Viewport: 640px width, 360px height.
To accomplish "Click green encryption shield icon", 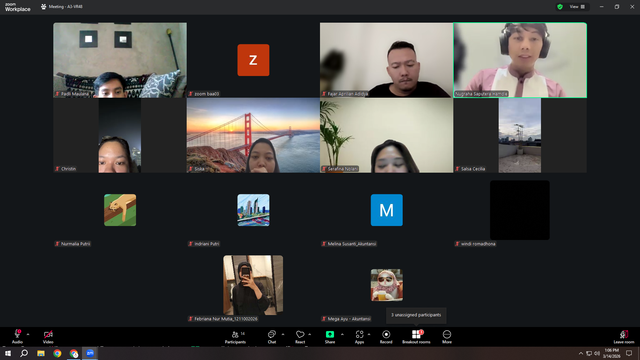I will coord(560,7).
